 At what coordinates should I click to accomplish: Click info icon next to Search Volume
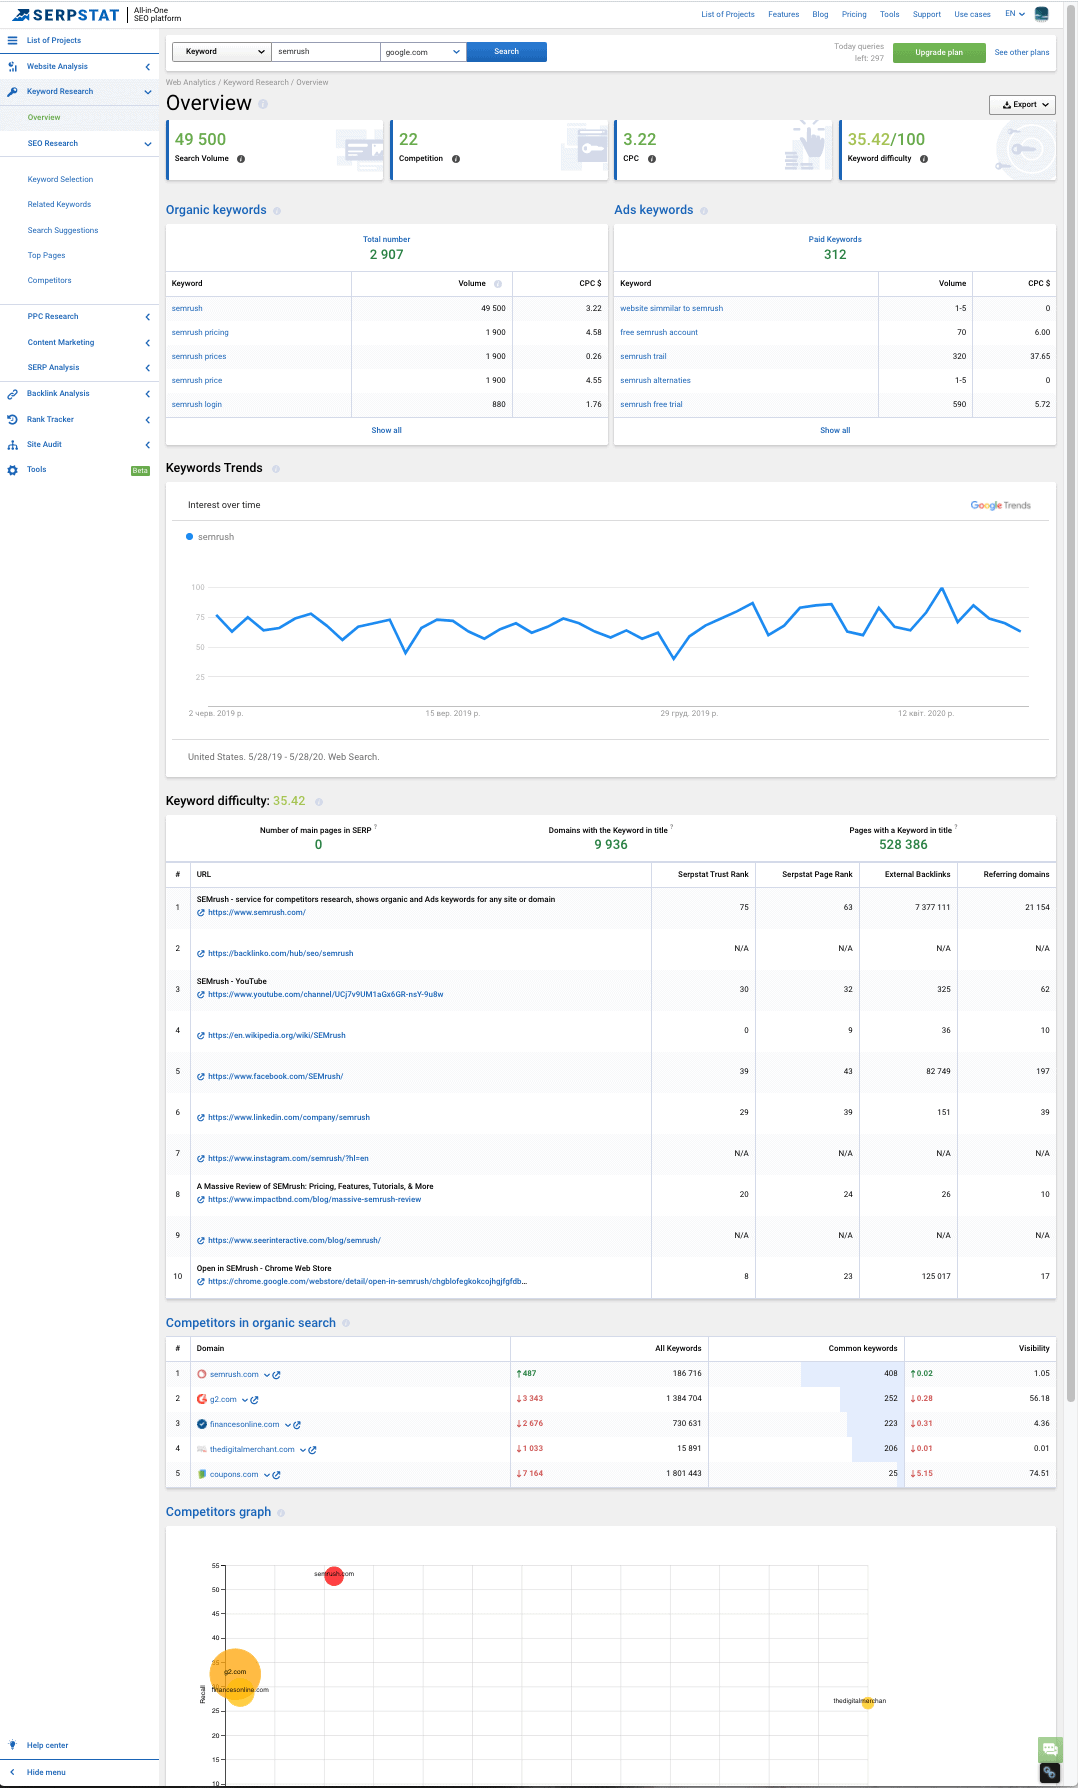pos(241,159)
